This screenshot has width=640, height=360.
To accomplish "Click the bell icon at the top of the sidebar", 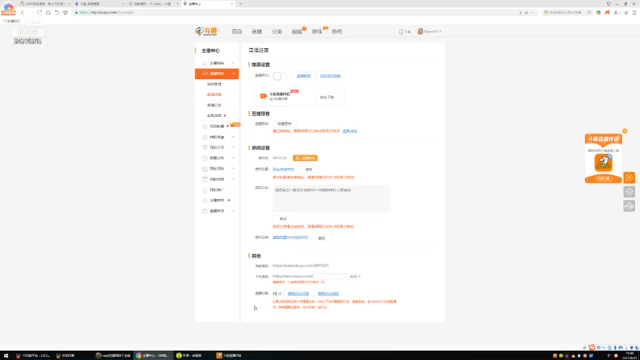I will pyautogui.click(x=205, y=63).
